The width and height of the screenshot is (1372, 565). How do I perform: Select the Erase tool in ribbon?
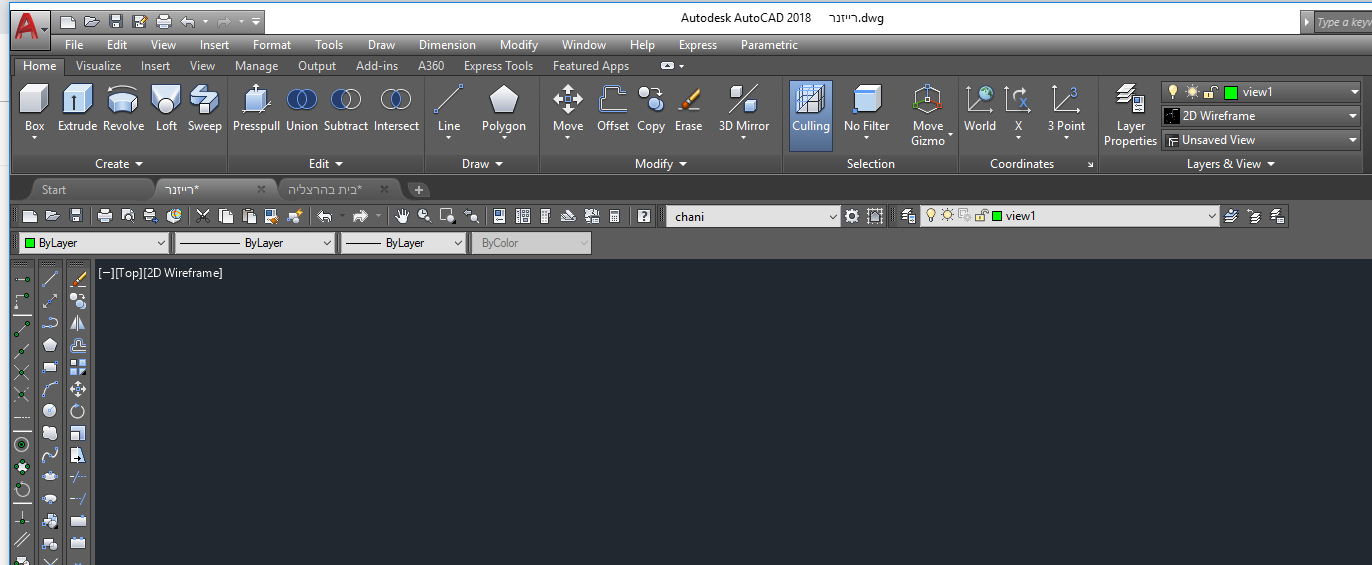[688, 108]
